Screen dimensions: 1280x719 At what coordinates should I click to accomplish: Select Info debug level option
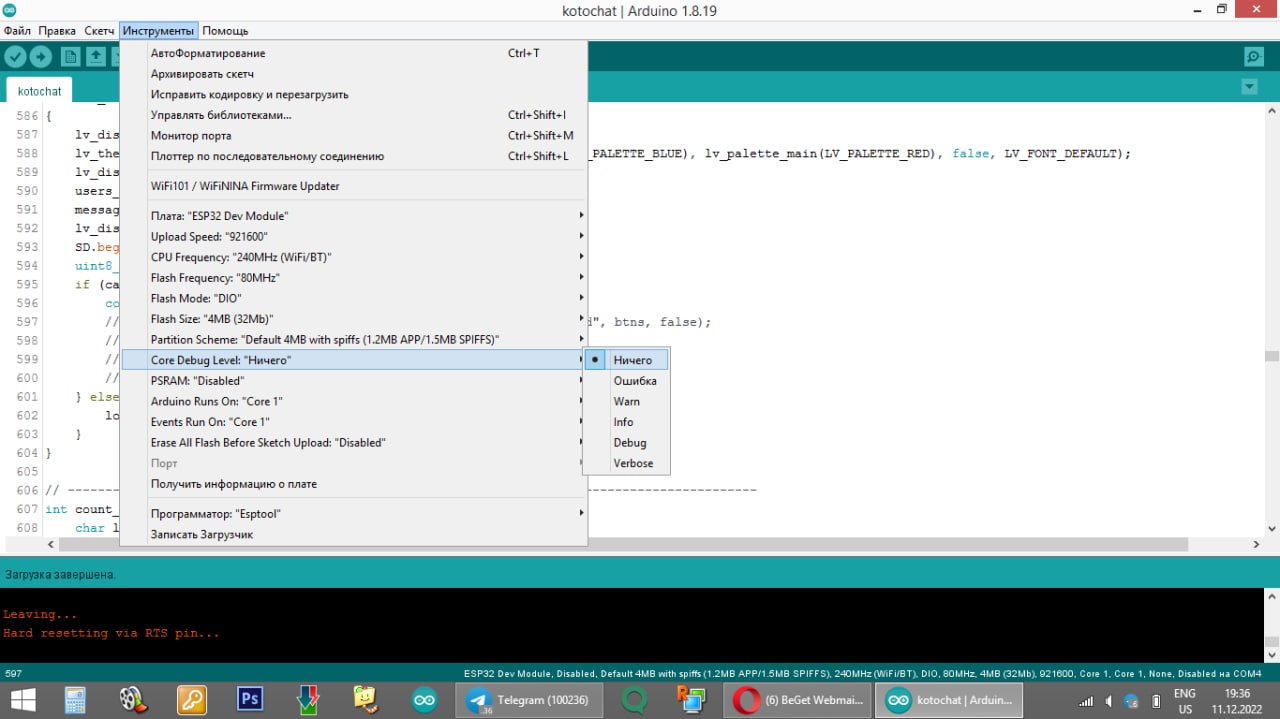(627, 422)
